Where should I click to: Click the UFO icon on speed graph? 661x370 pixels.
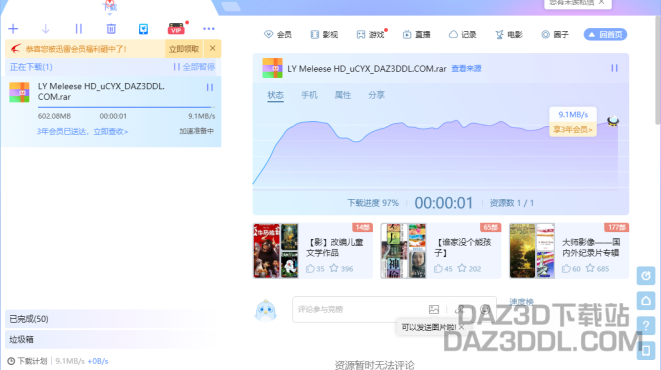click(x=613, y=121)
